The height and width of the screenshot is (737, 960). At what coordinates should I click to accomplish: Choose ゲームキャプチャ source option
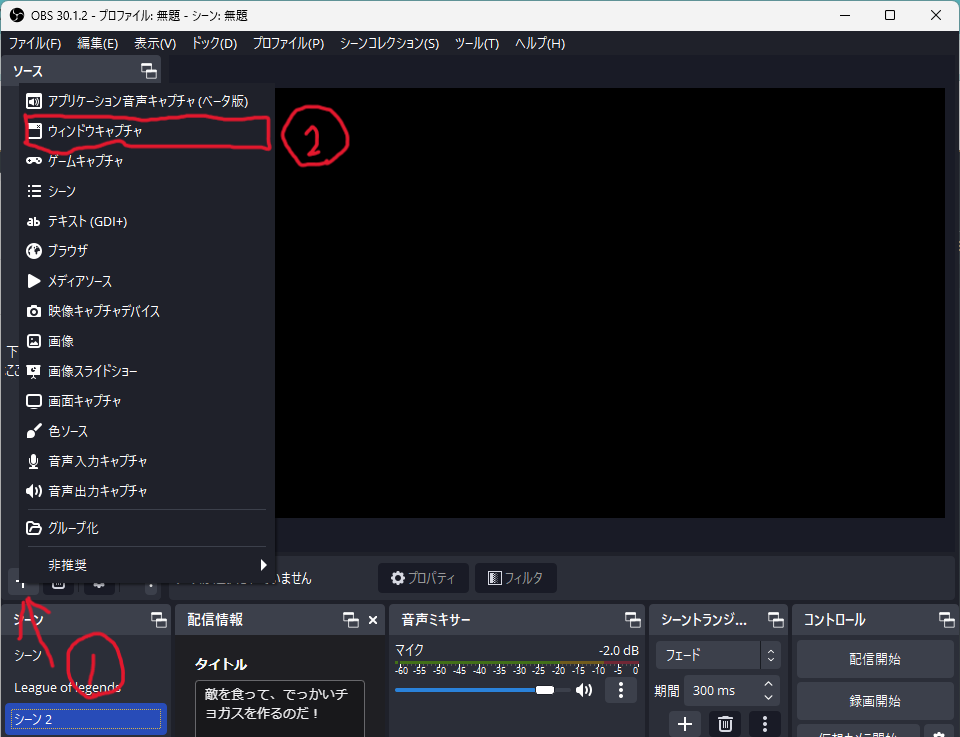pos(85,161)
